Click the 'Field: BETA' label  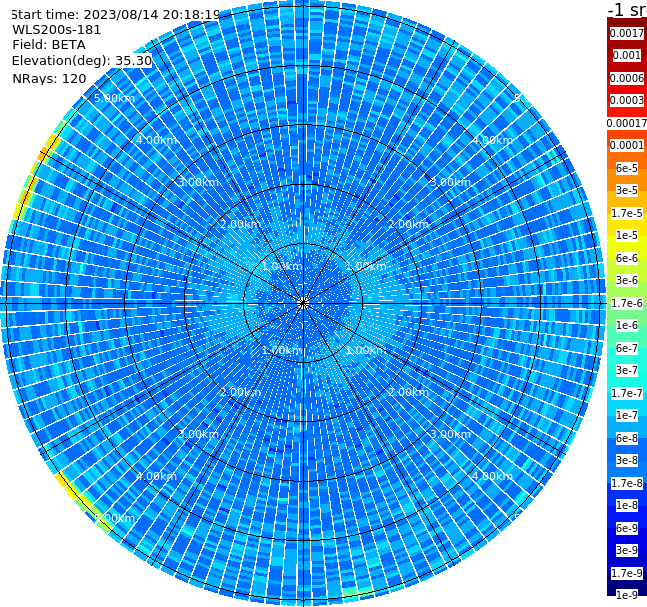[49, 45]
